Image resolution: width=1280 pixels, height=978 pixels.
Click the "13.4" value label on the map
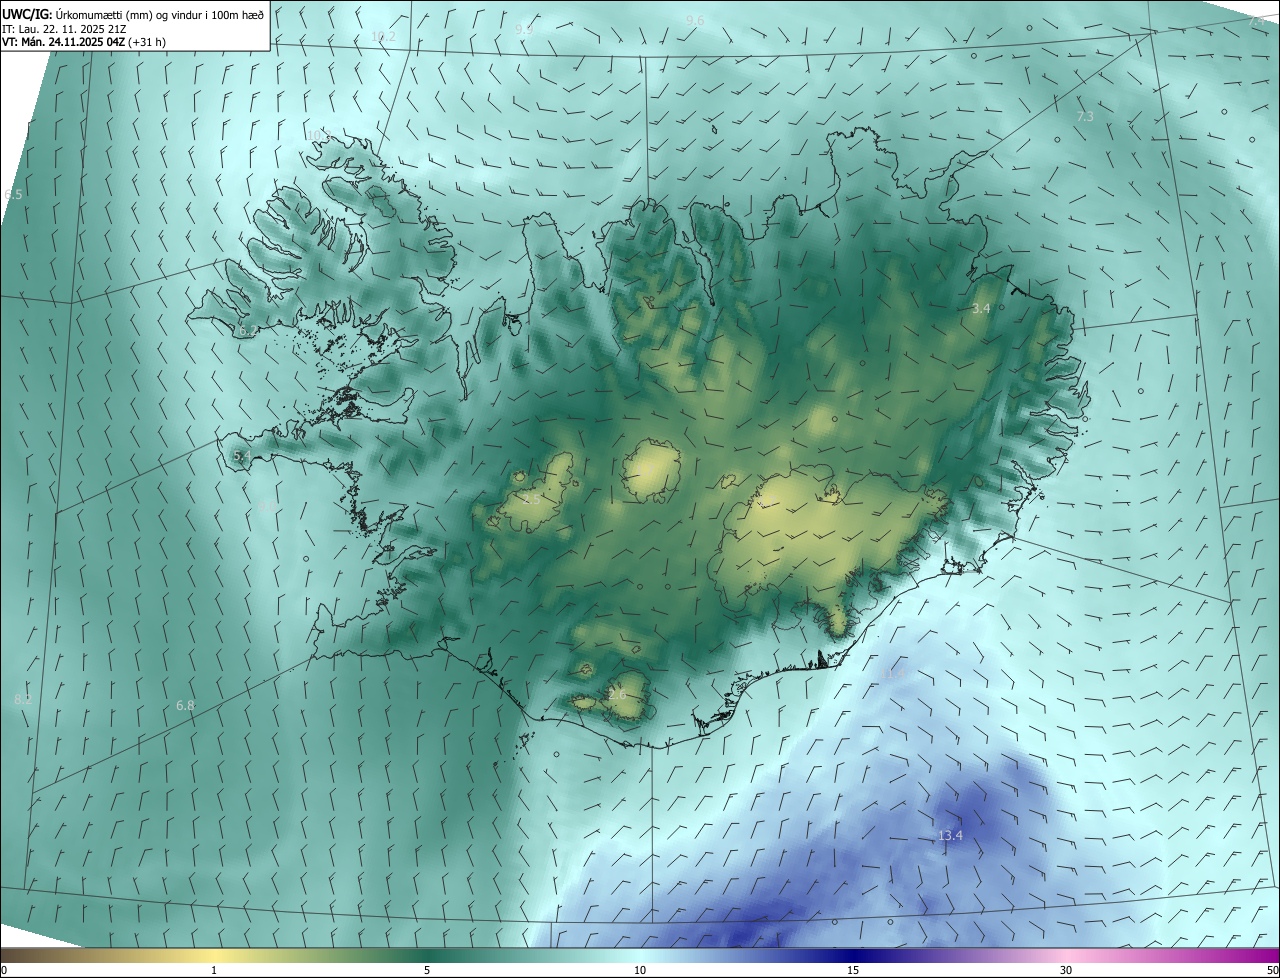950,835
